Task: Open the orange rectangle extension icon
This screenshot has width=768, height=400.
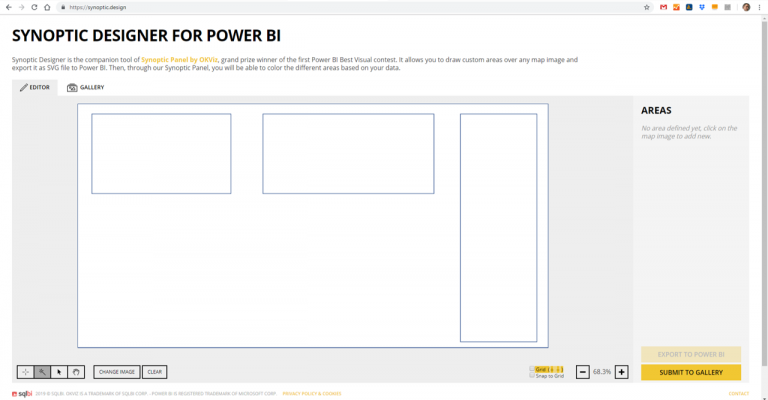Action: (x=715, y=7)
